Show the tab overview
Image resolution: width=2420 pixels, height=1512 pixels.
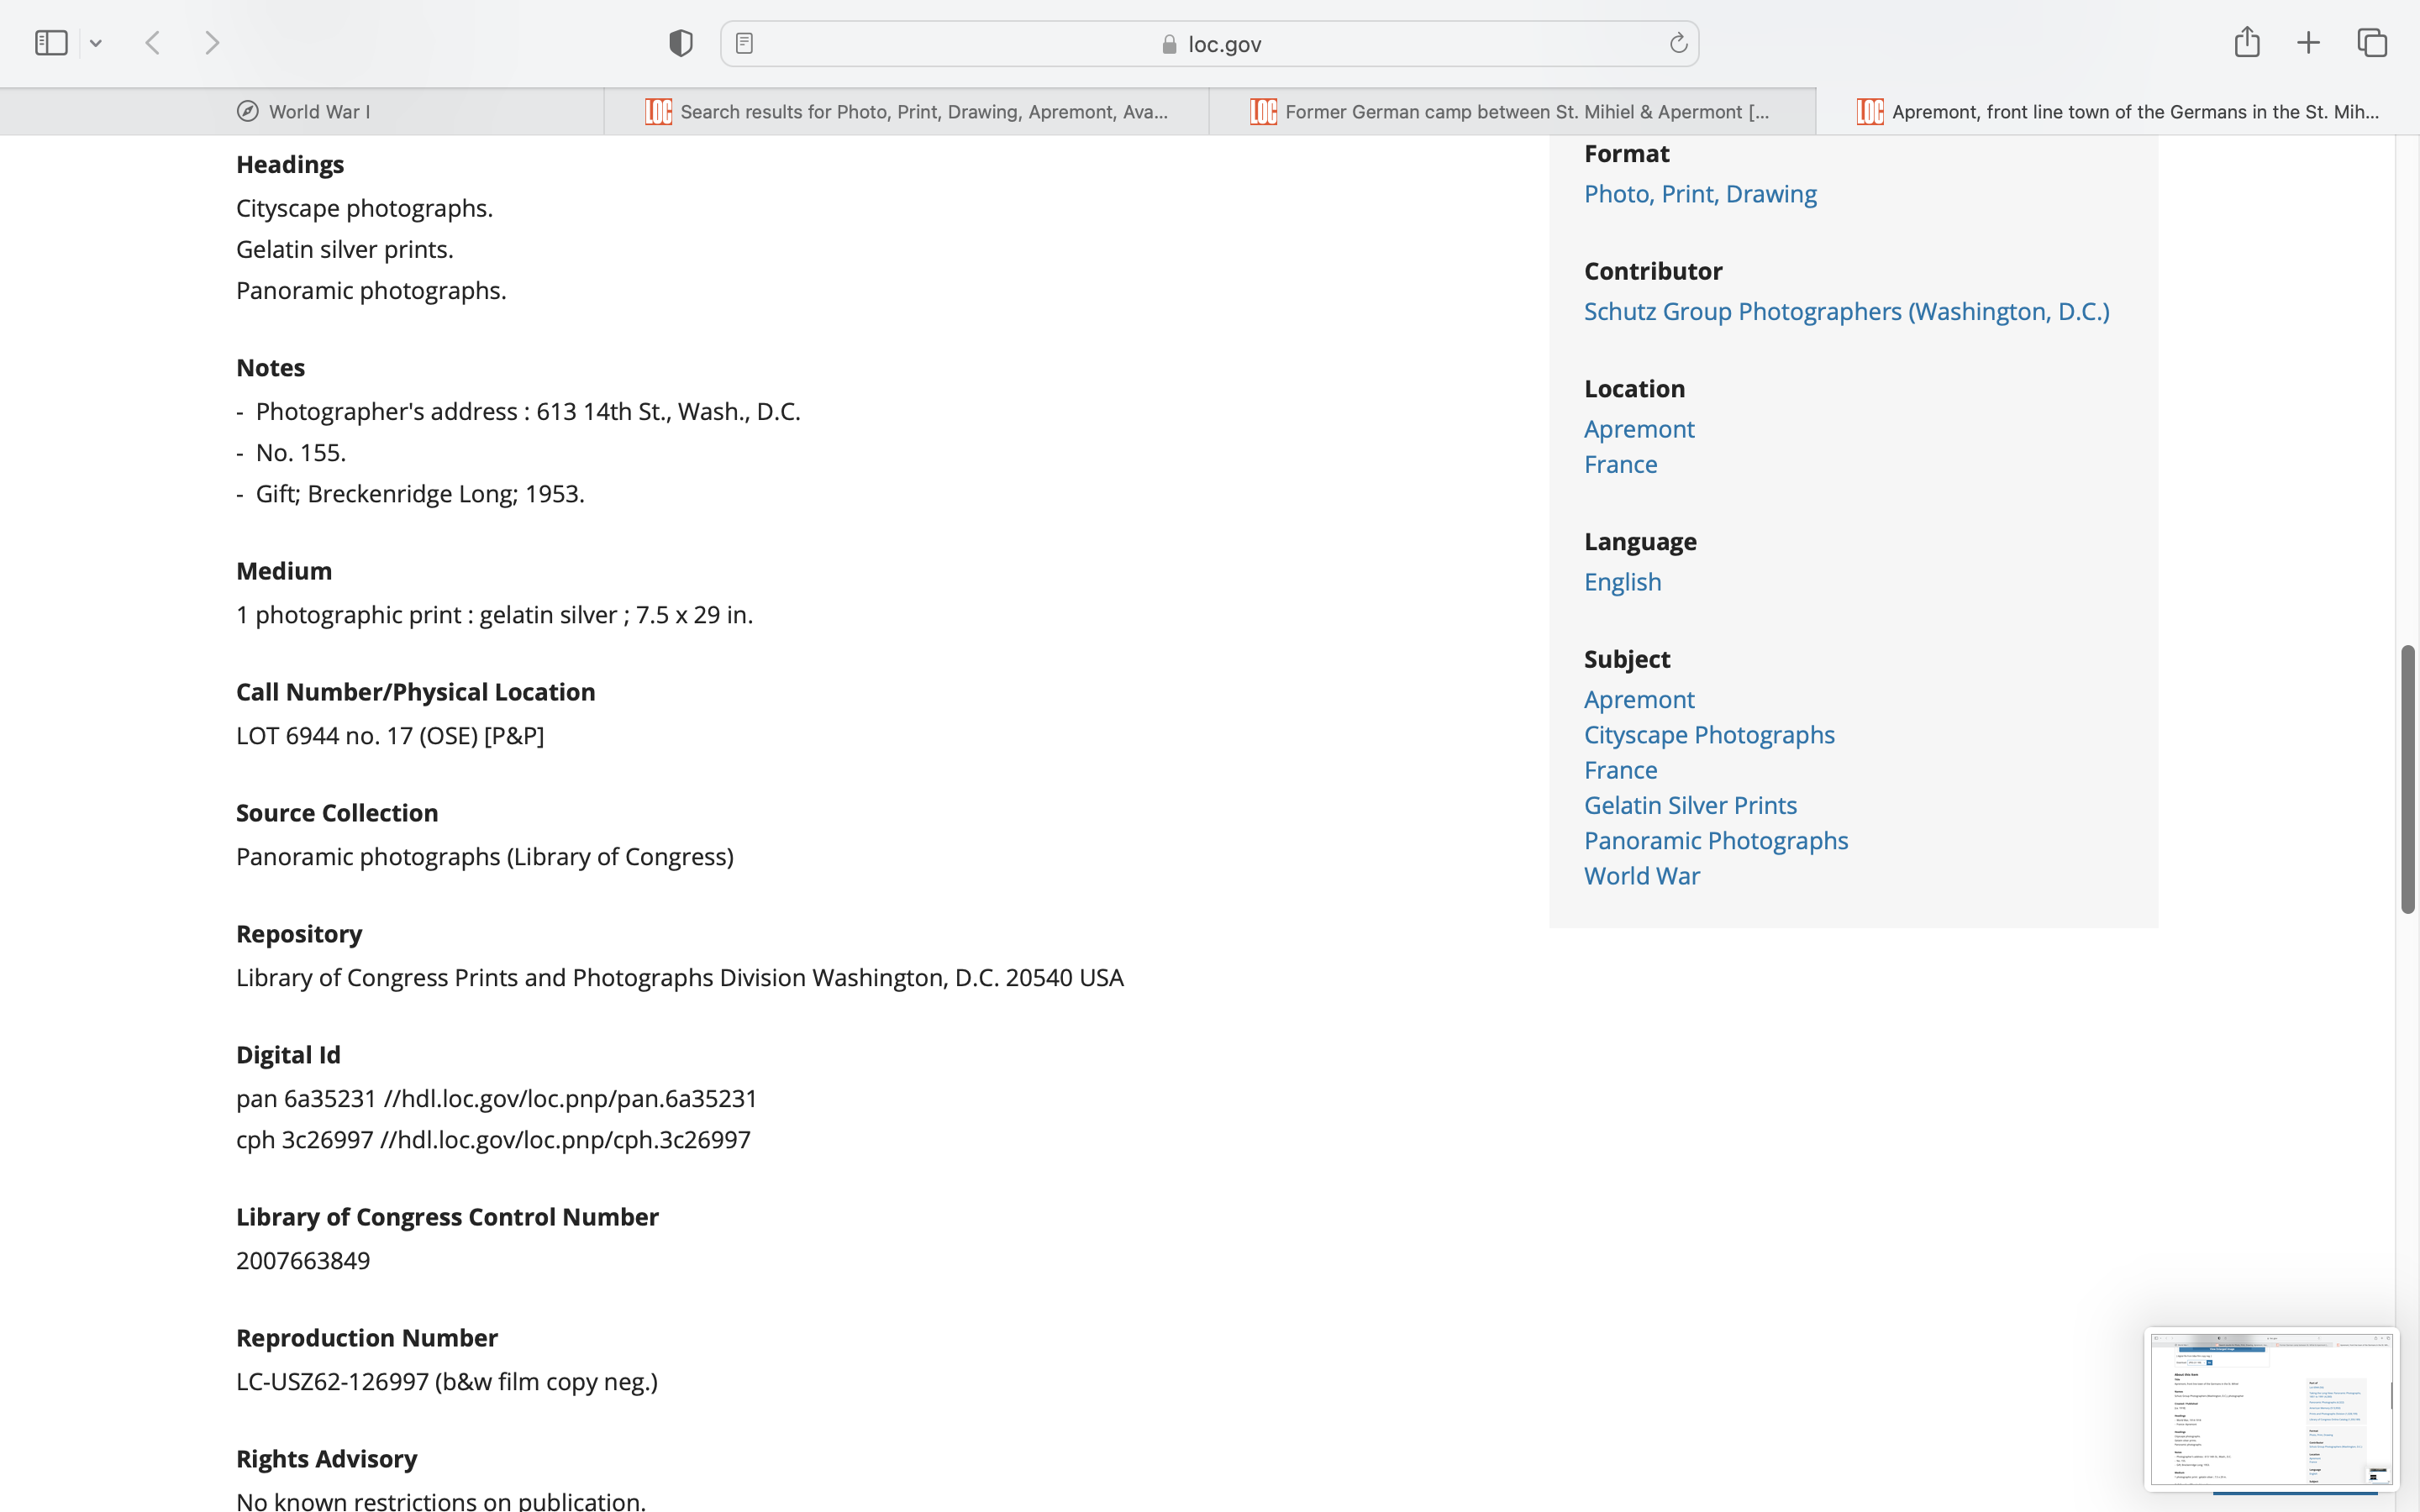pos(2372,43)
